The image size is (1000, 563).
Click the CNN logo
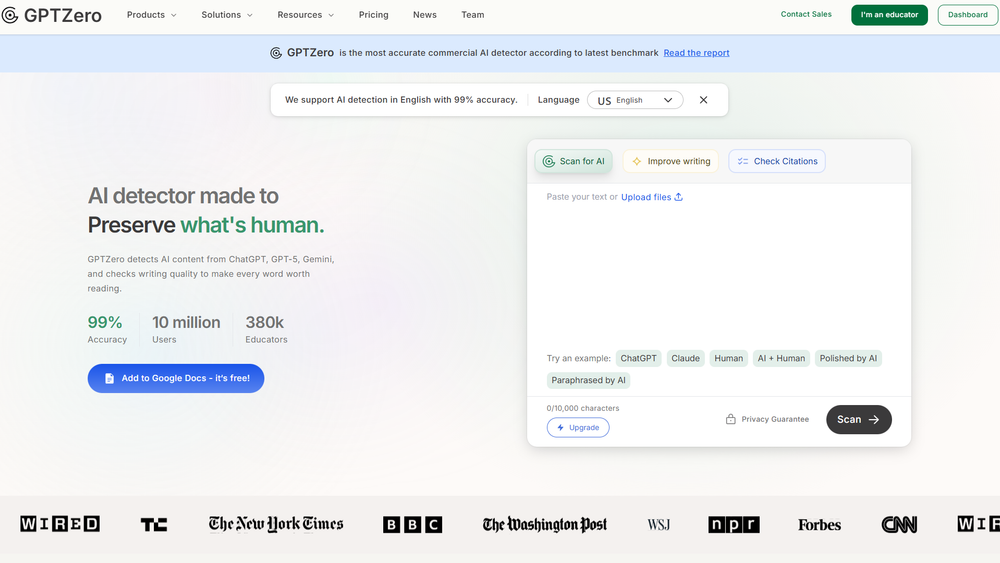pyautogui.click(x=899, y=525)
